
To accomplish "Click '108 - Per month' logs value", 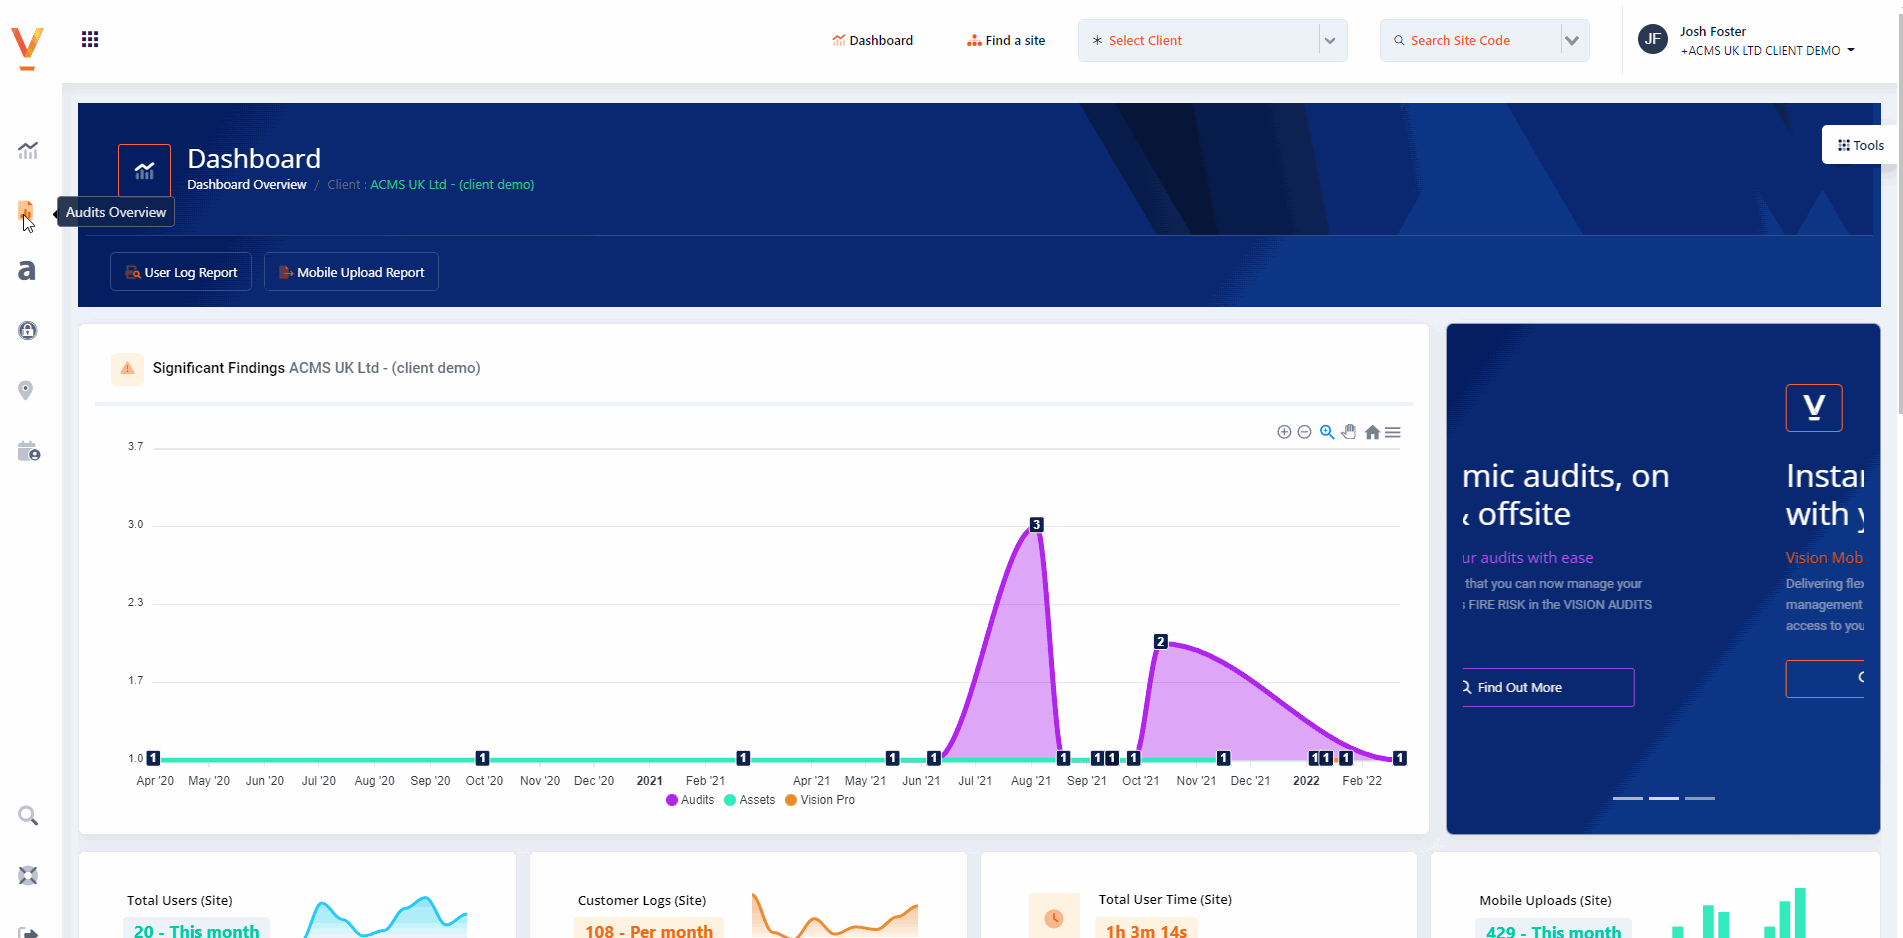I will (x=649, y=930).
